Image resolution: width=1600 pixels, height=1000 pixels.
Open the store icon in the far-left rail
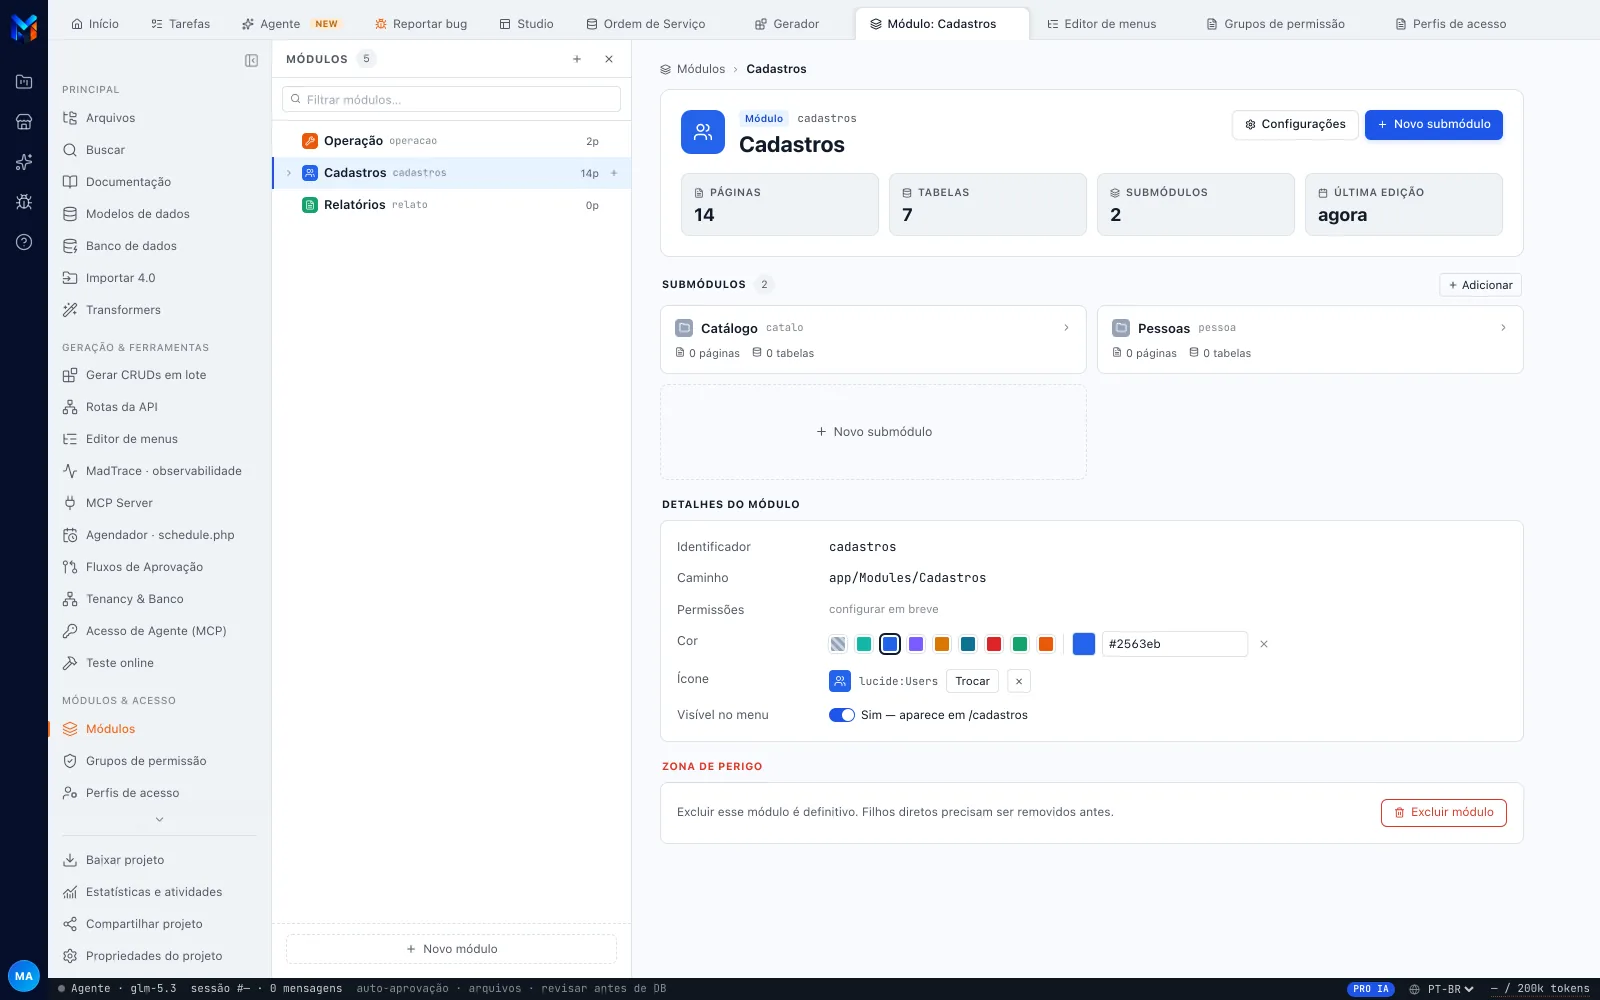click(x=24, y=122)
